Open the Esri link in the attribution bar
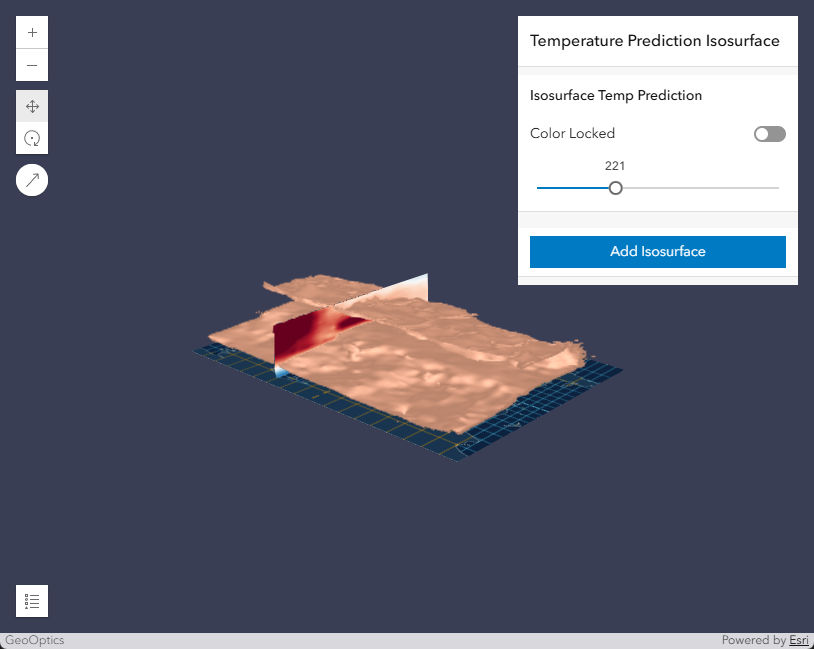This screenshot has width=814, height=649. 798,640
